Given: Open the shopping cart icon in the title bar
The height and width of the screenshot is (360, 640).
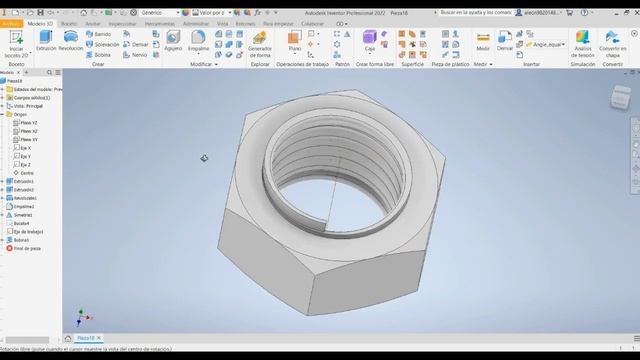Looking at the screenshot, I should tap(569, 13).
